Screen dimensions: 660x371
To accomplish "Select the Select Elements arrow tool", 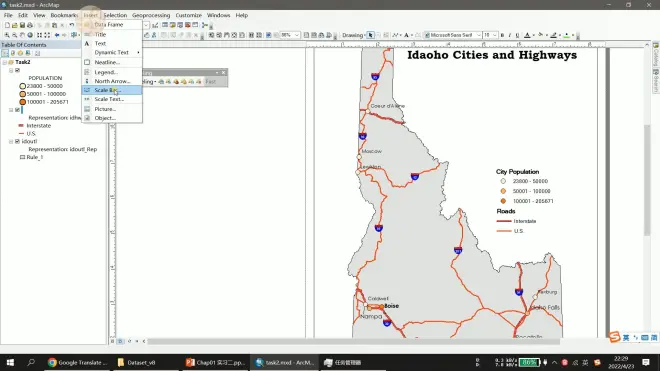I will pos(370,35).
